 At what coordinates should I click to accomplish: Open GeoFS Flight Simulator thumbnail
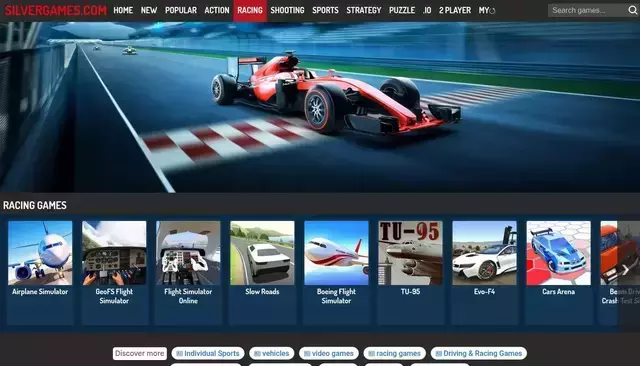114,253
